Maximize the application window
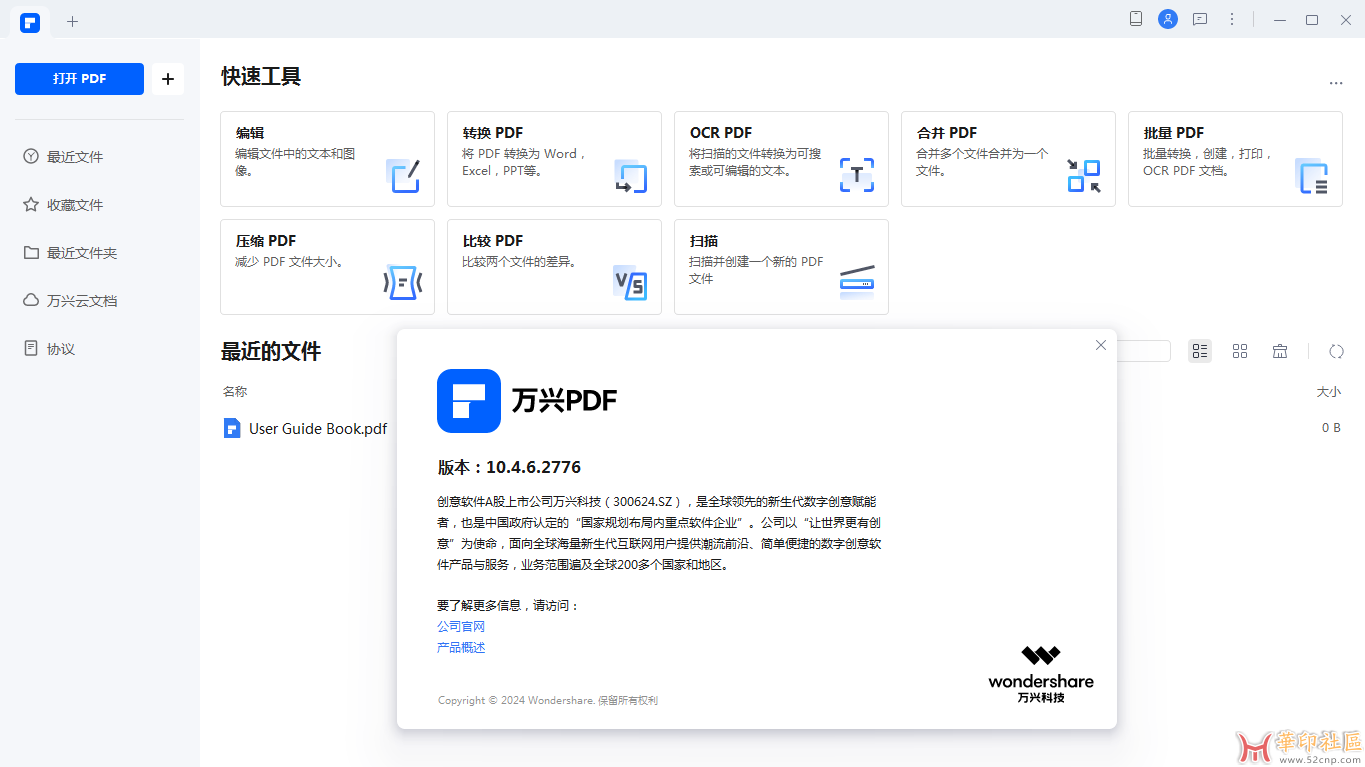1365x767 pixels. [x=1312, y=19]
